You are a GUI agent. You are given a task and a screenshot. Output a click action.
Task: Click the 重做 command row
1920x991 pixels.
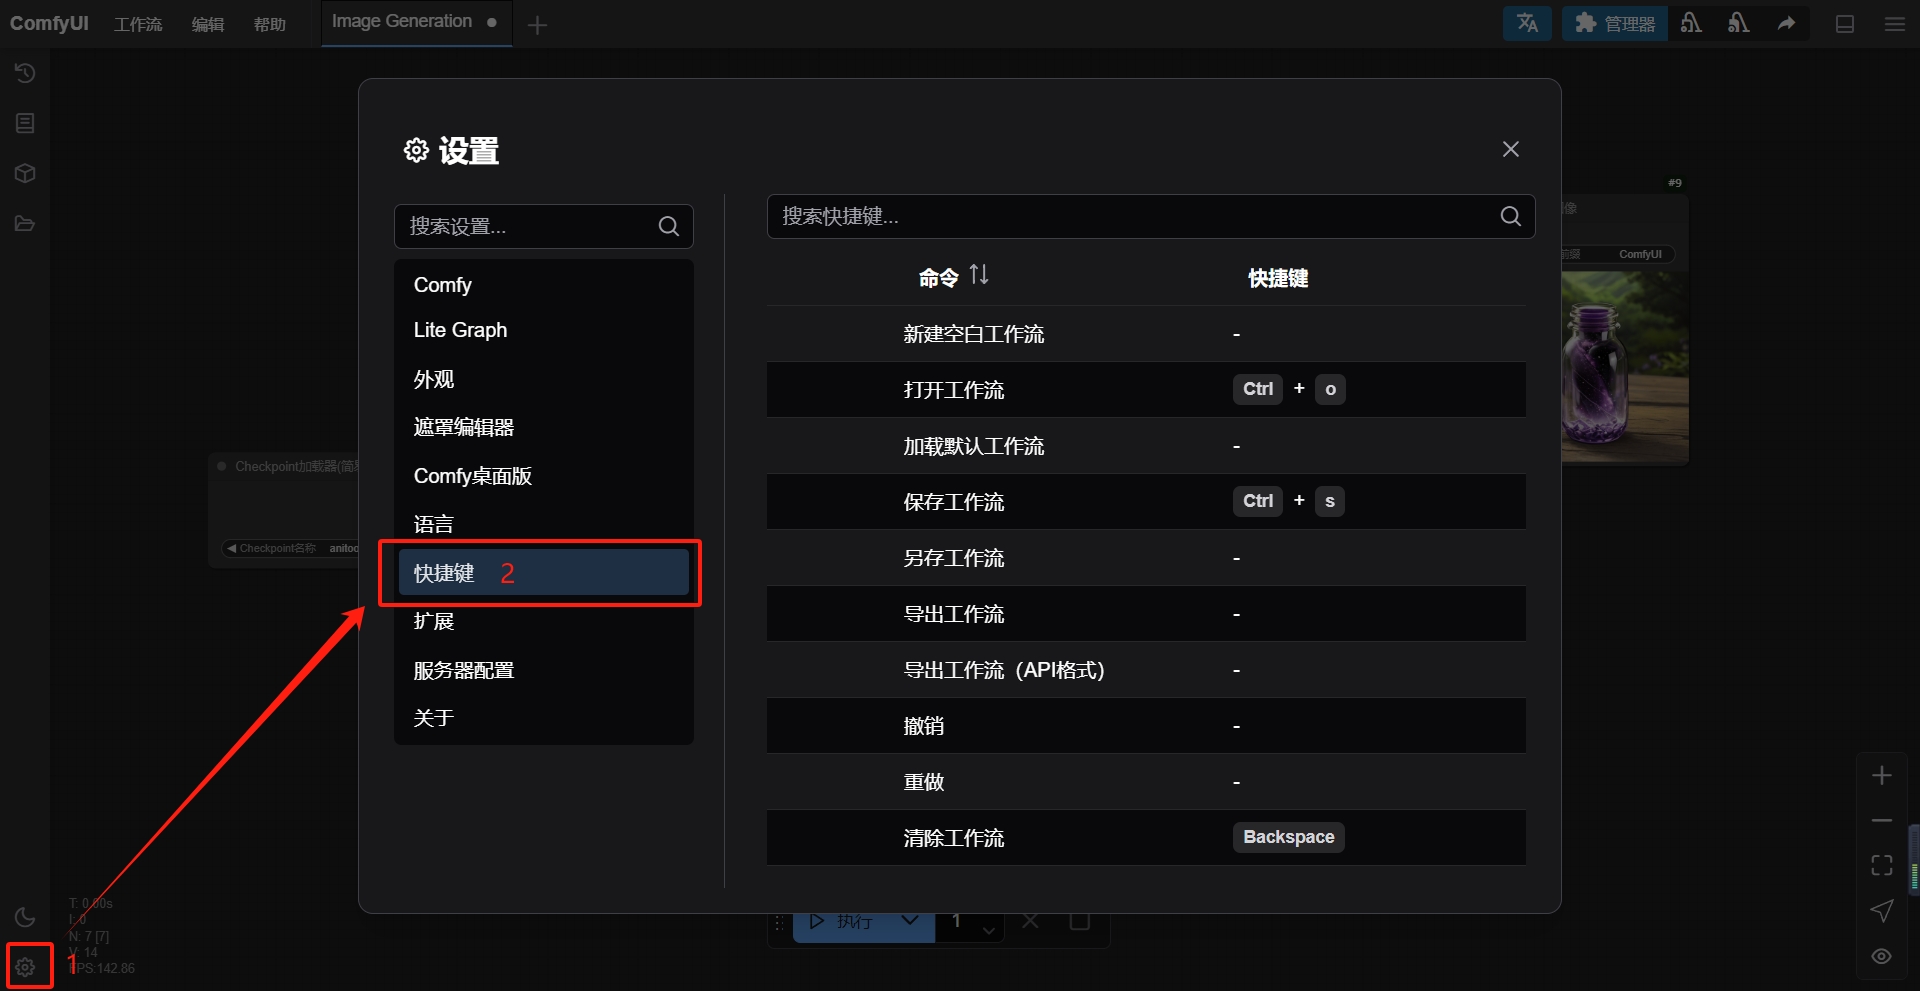tap(1146, 782)
